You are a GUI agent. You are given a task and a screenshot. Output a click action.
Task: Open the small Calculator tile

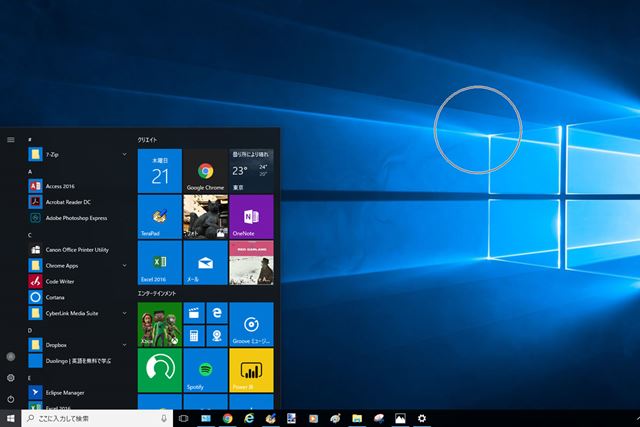pos(194,336)
